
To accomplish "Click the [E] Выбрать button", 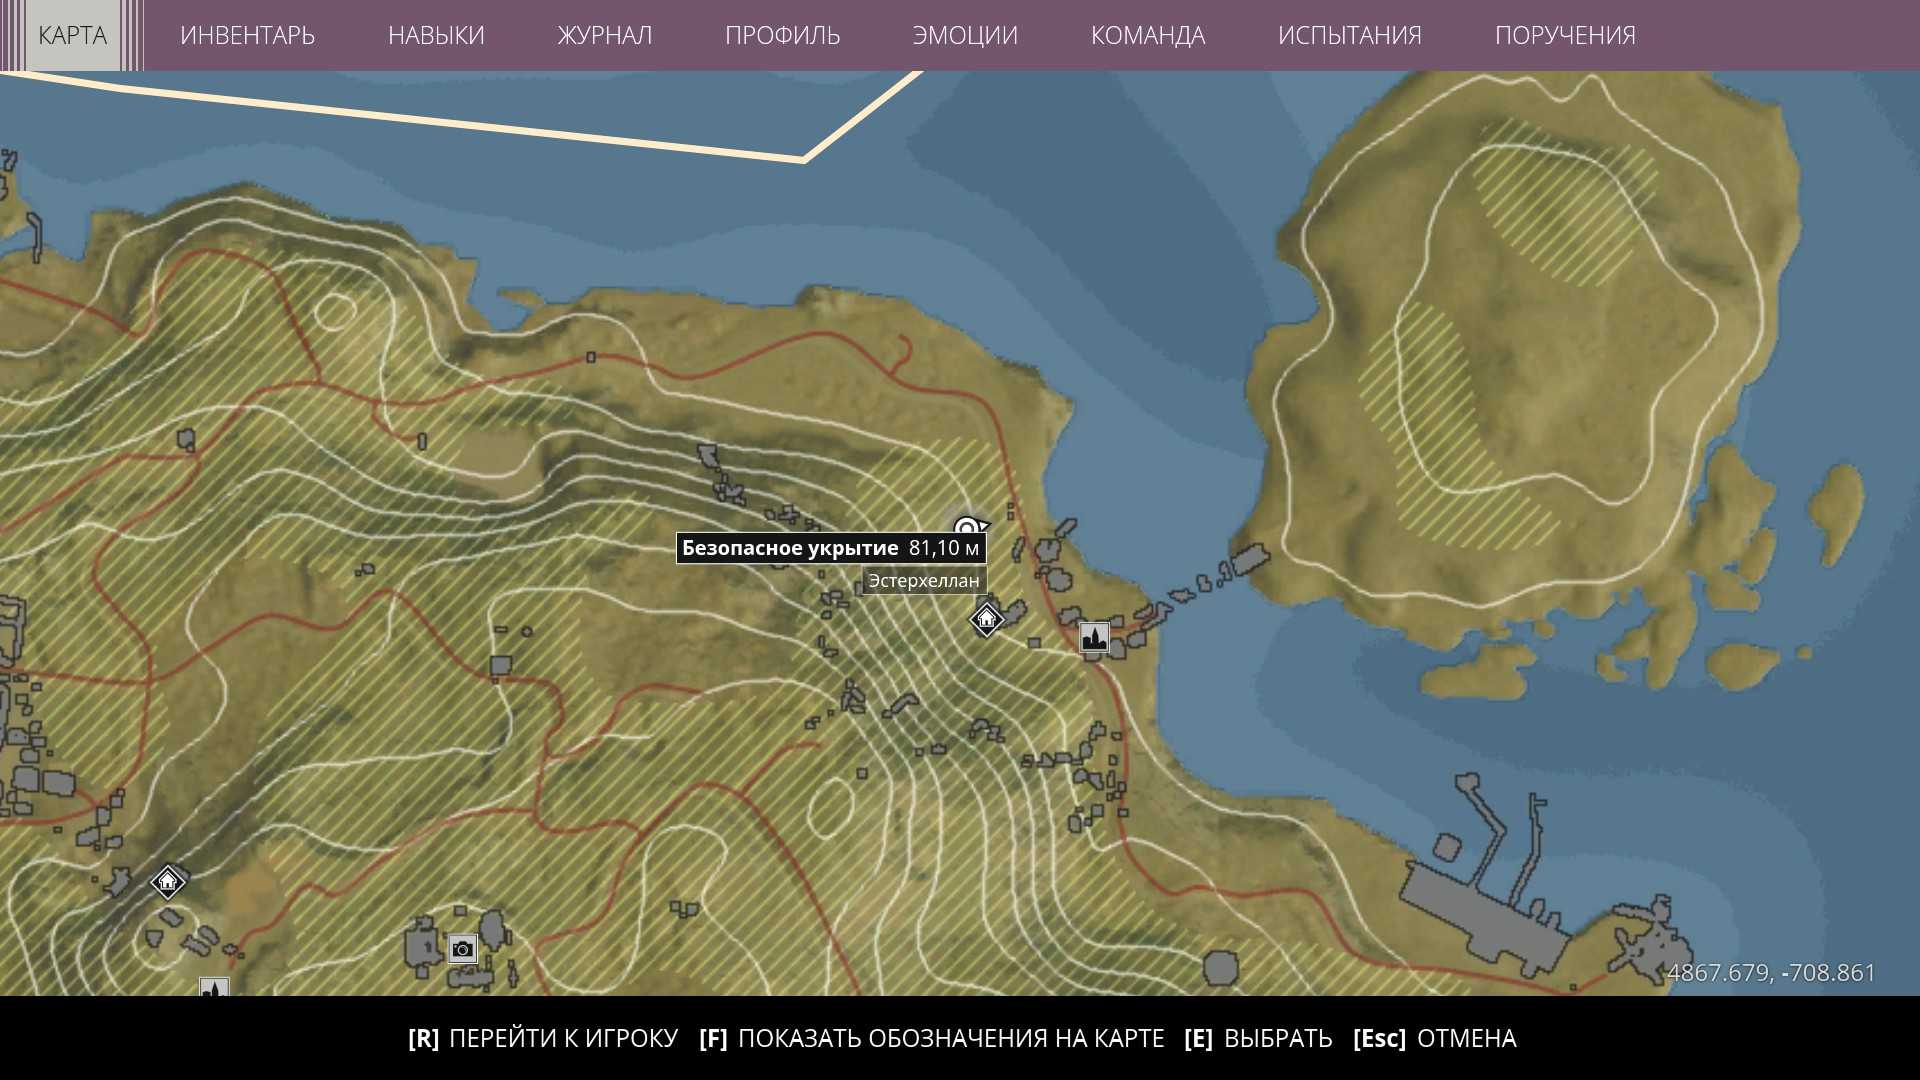I will click(1257, 1039).
